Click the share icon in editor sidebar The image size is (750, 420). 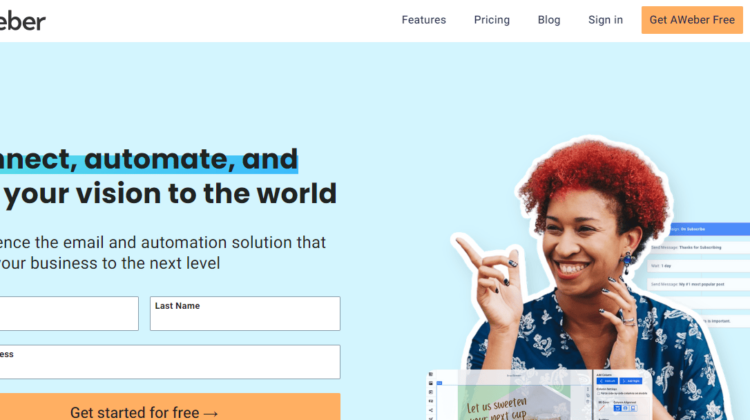pos(431,410)
